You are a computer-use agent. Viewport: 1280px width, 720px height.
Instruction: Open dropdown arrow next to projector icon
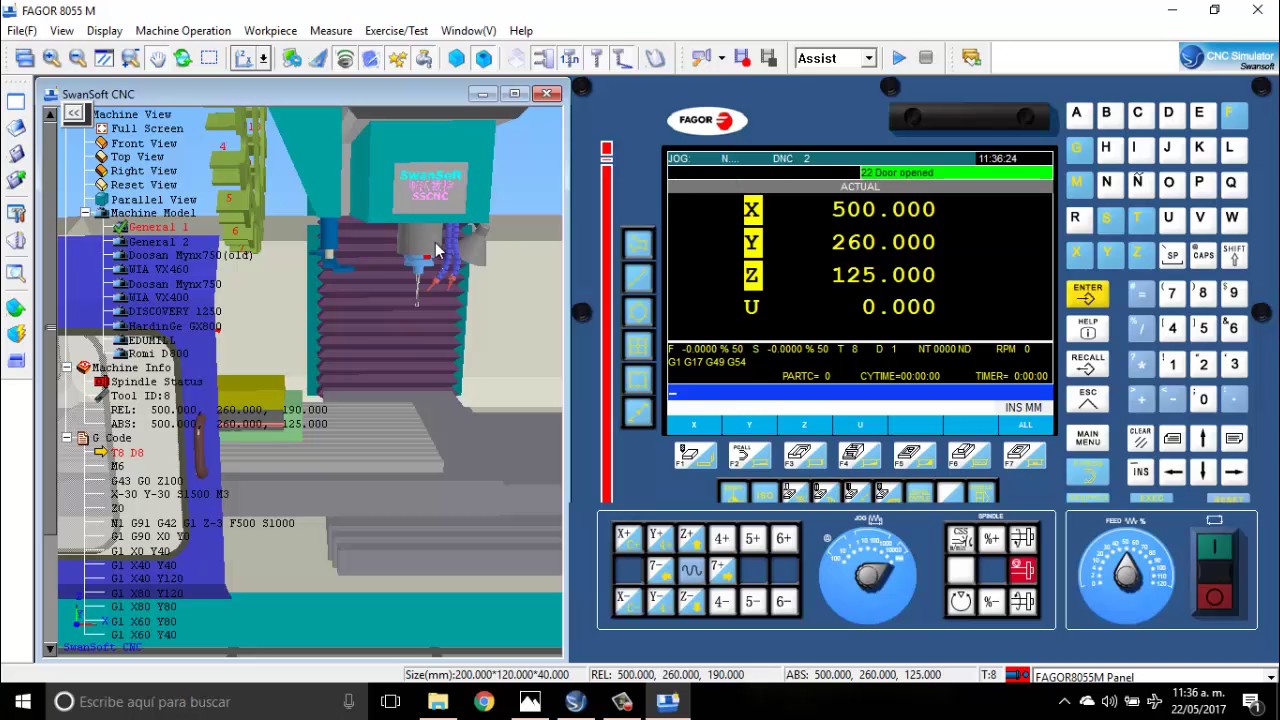click(x=721, y=58)
